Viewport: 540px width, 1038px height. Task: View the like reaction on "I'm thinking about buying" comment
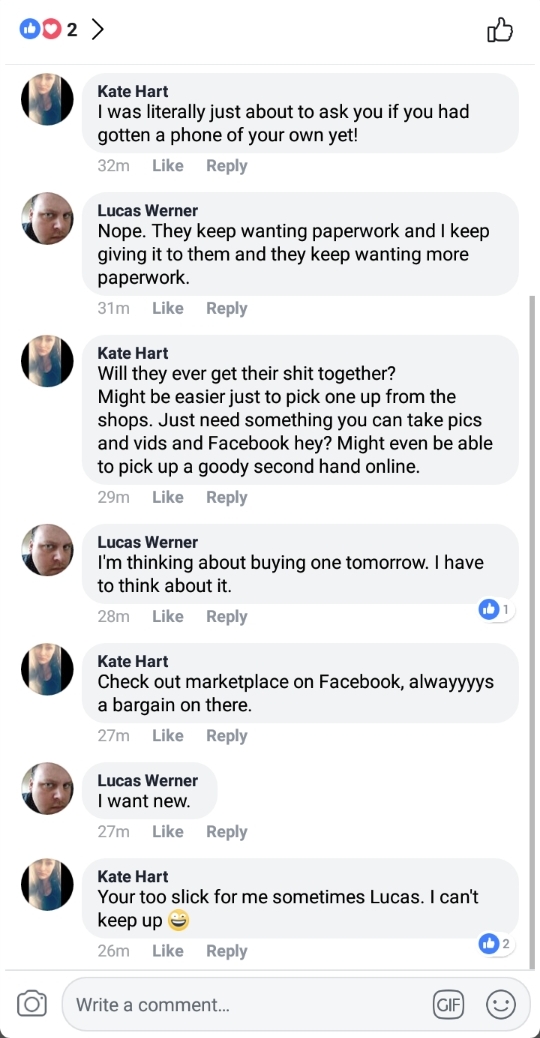(496, 610)
